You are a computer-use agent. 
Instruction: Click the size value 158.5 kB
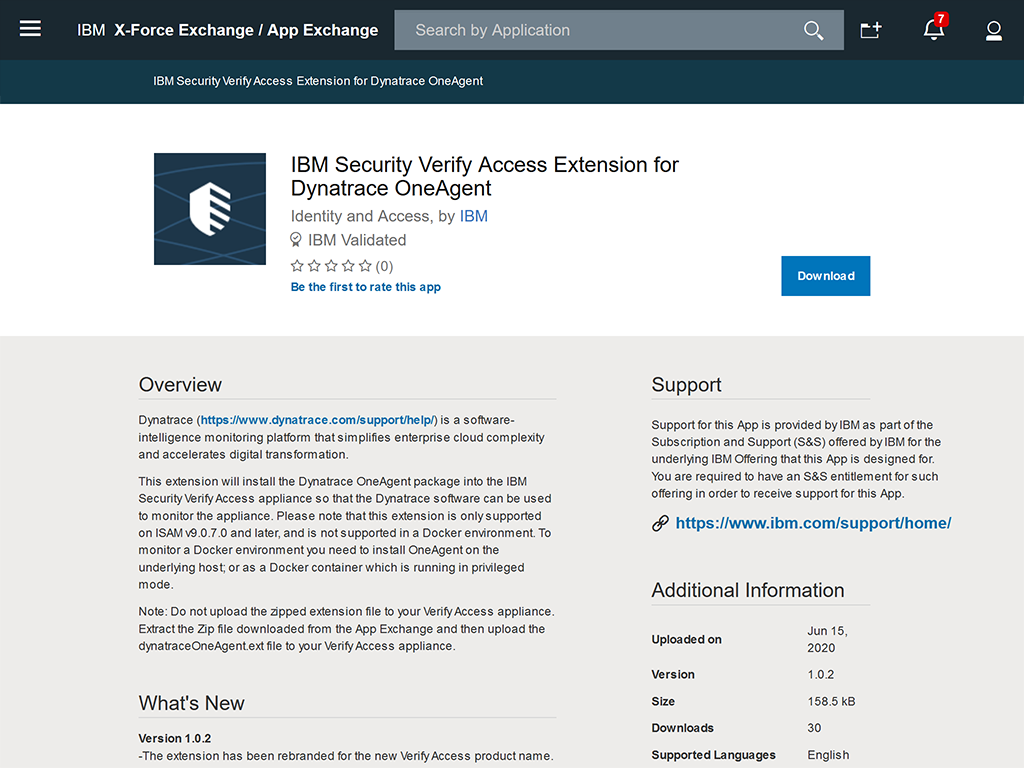[x=831, y=701]
